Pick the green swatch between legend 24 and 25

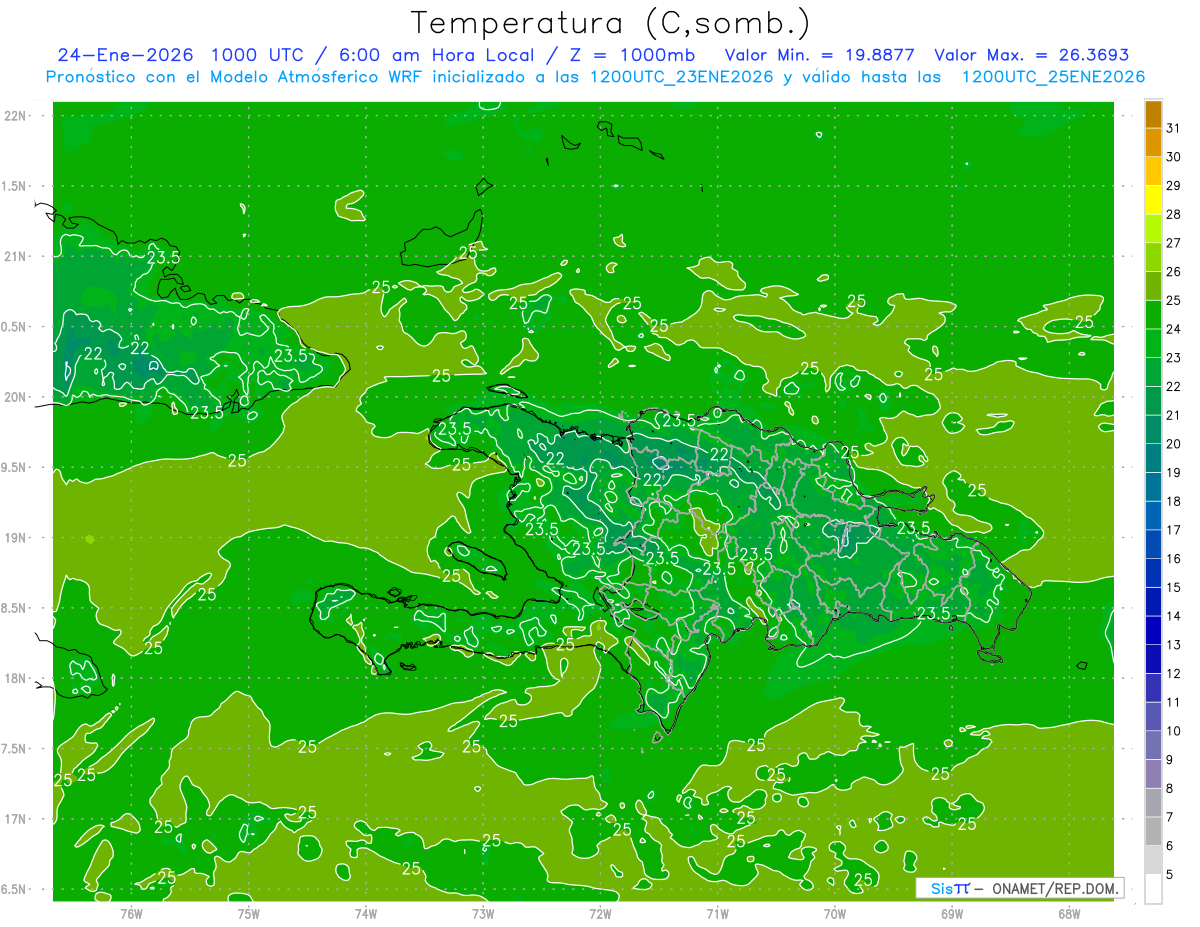click(x=1153, y=315)
